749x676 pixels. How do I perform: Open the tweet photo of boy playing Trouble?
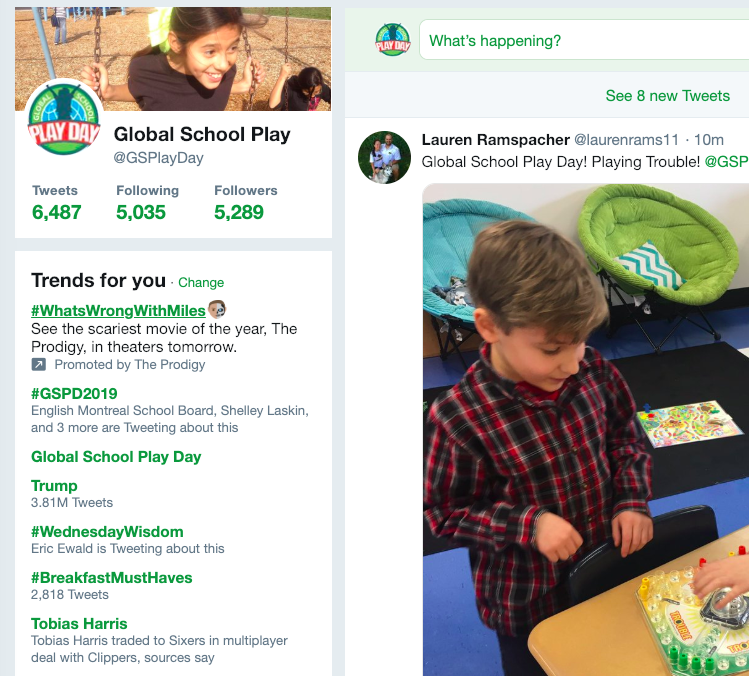[586, 429]
